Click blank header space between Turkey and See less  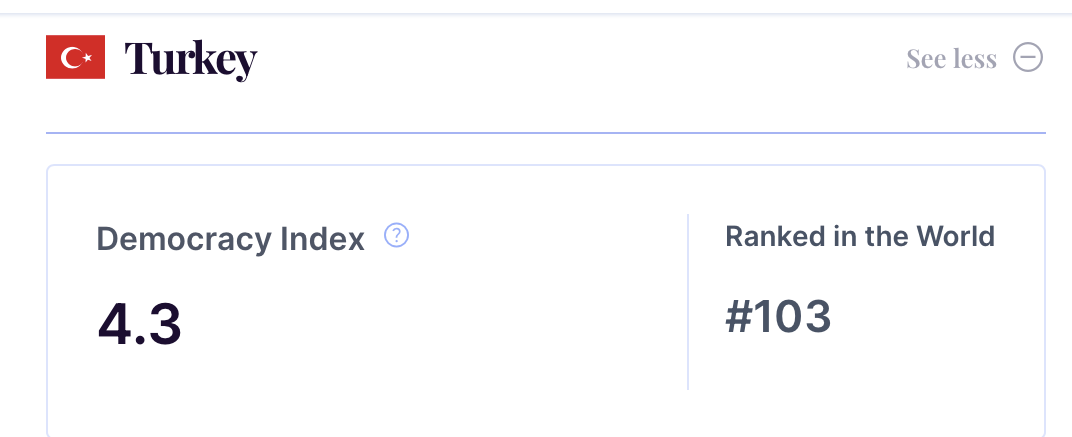click(x=581, y=59)
